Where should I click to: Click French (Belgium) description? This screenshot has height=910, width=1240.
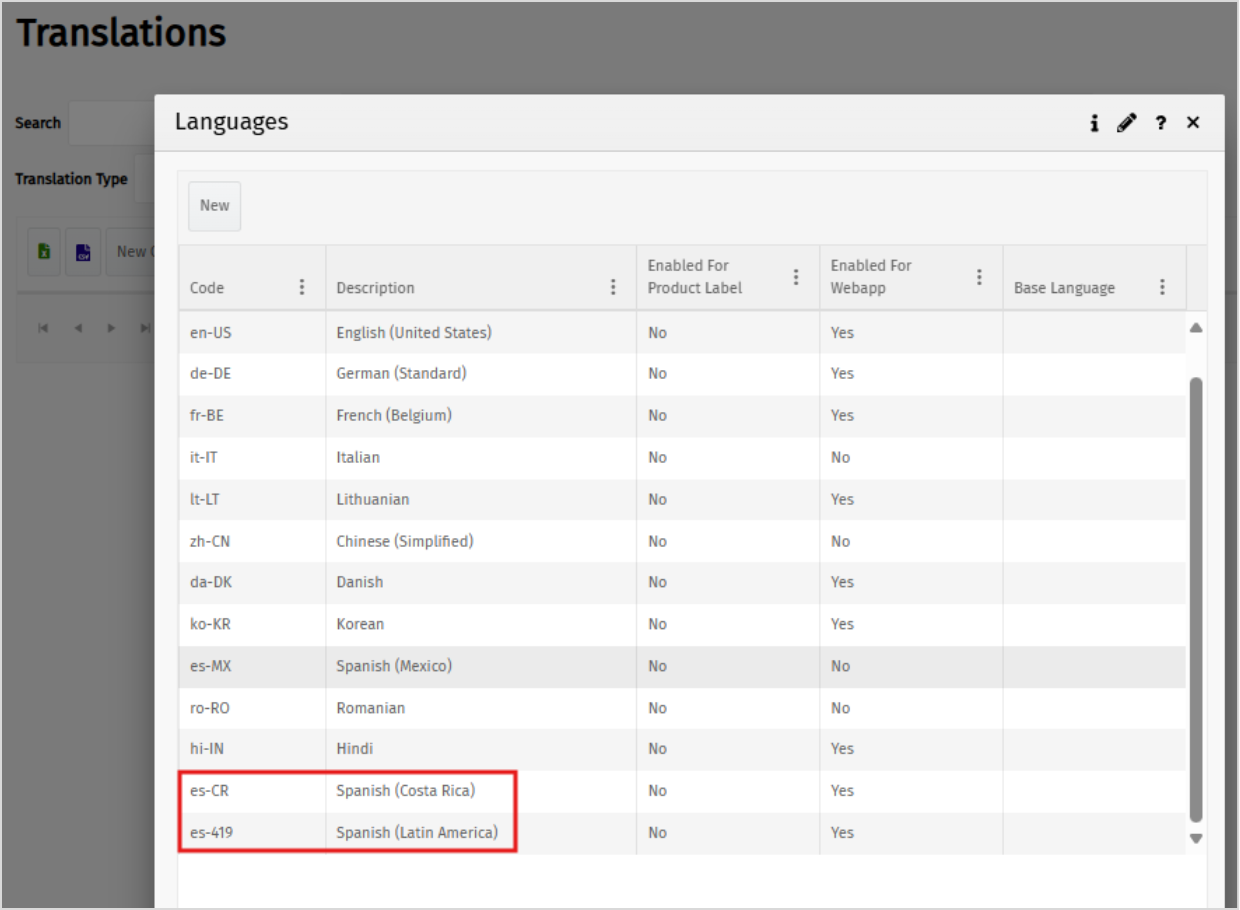pos(394,415)
